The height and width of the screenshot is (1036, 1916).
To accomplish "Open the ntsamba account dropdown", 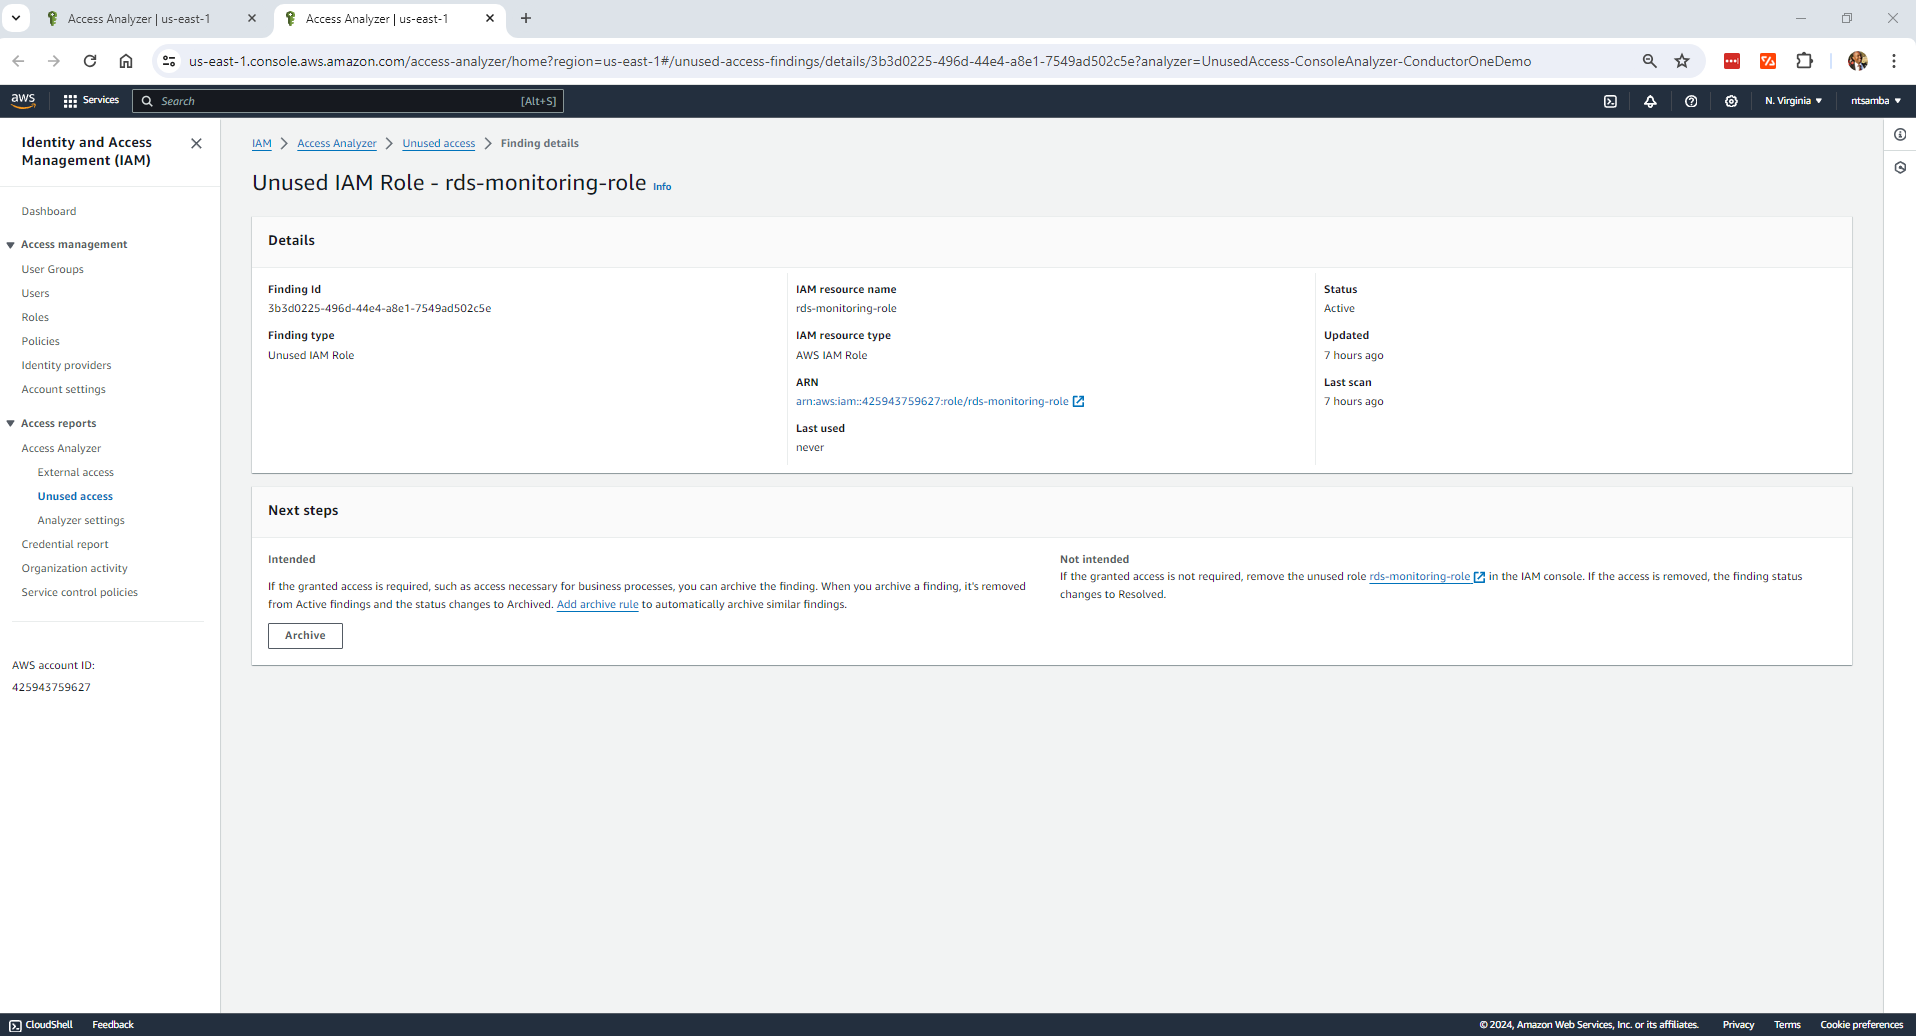I will pos(1875,101).
